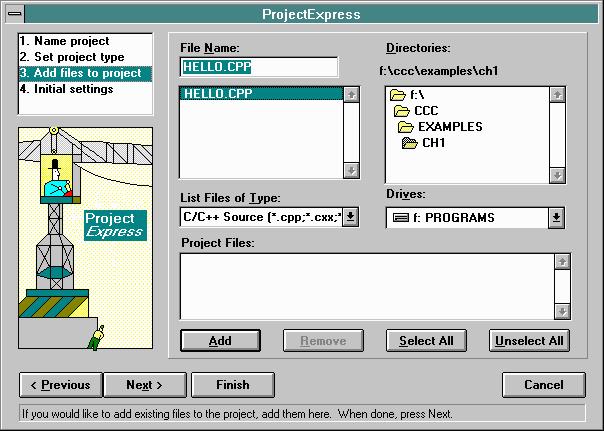
Task: Click the Add button
Action: (x=220, y=340)
